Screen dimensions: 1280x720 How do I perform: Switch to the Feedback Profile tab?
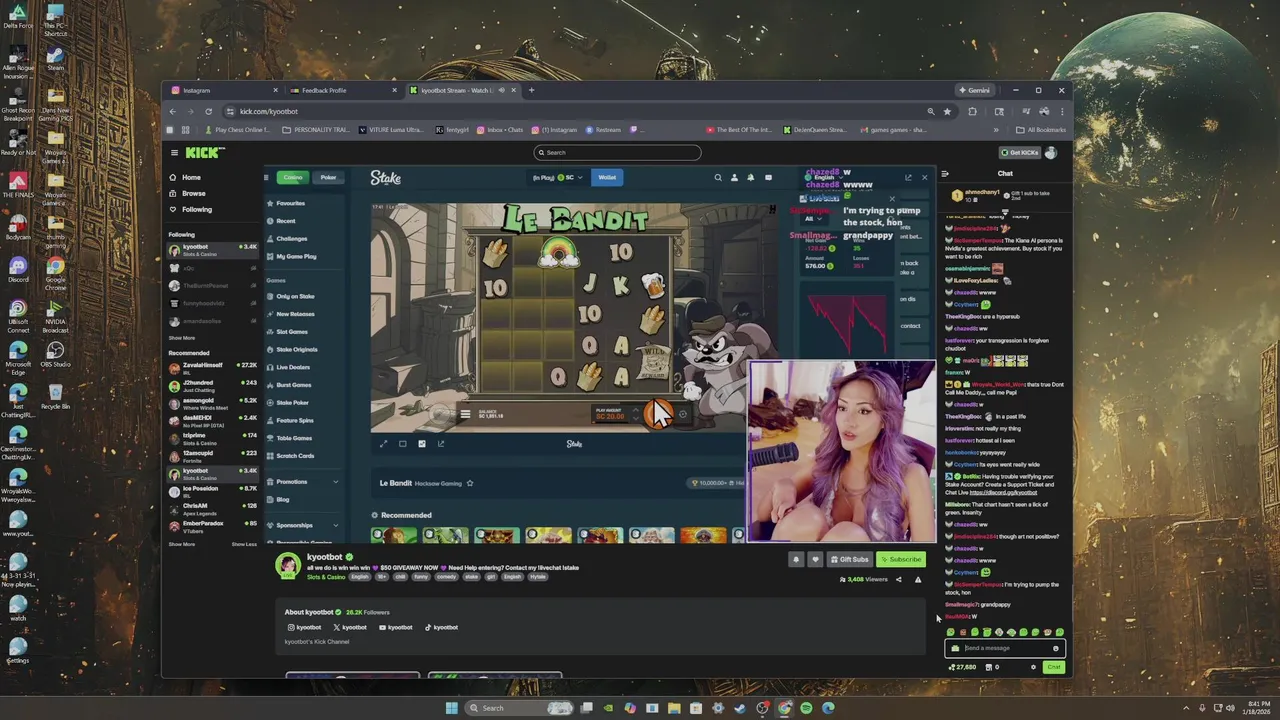click(x=343, y=90)
